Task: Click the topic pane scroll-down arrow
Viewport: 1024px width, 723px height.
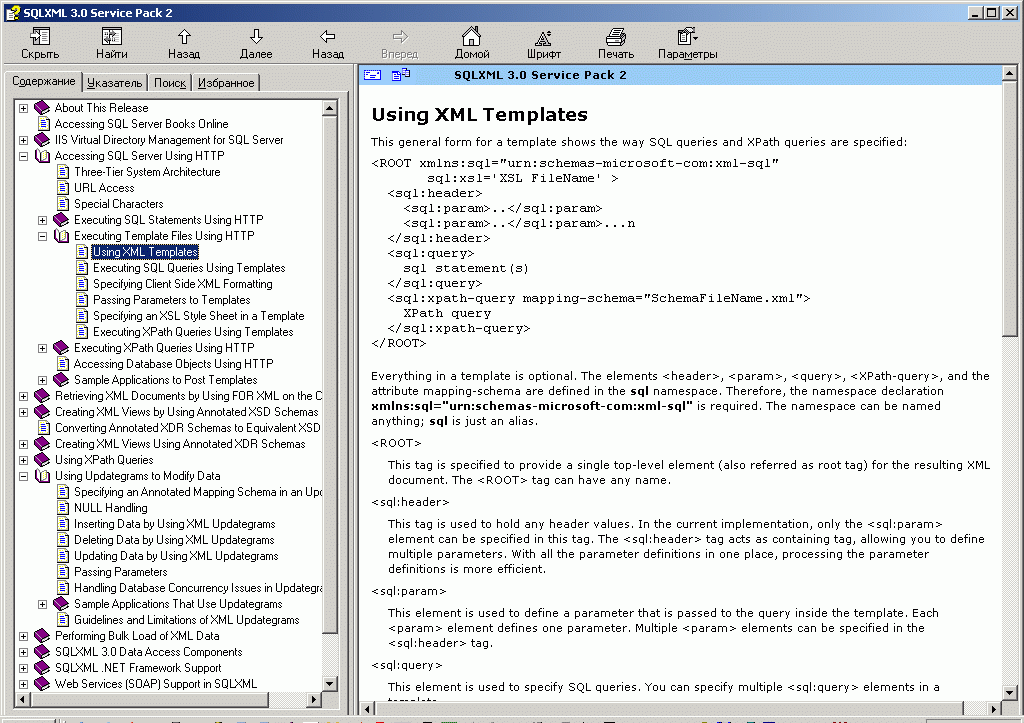Action: pos(1009,693)
